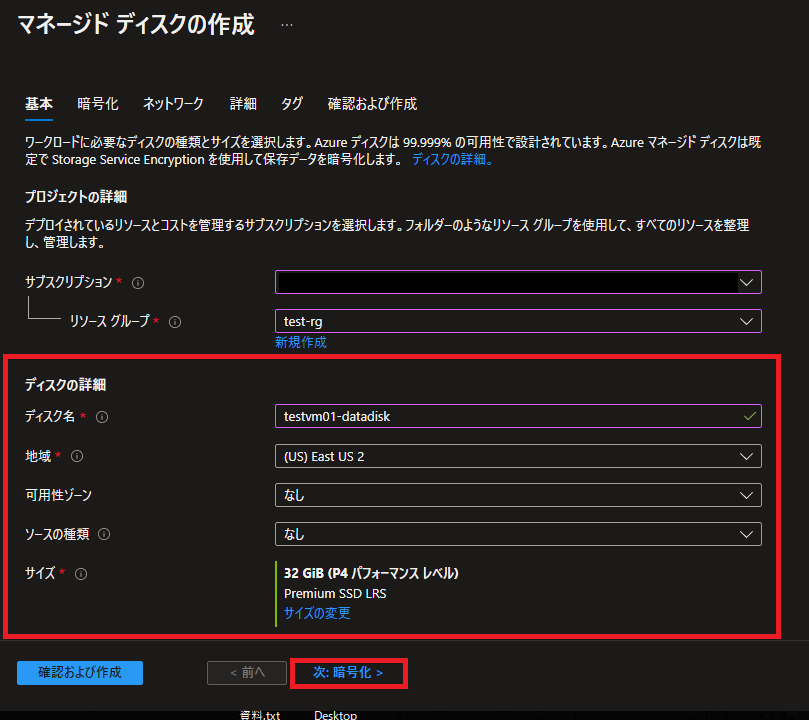
Task: Click the 資料.txt label at bottom
Action: (260, 715)
